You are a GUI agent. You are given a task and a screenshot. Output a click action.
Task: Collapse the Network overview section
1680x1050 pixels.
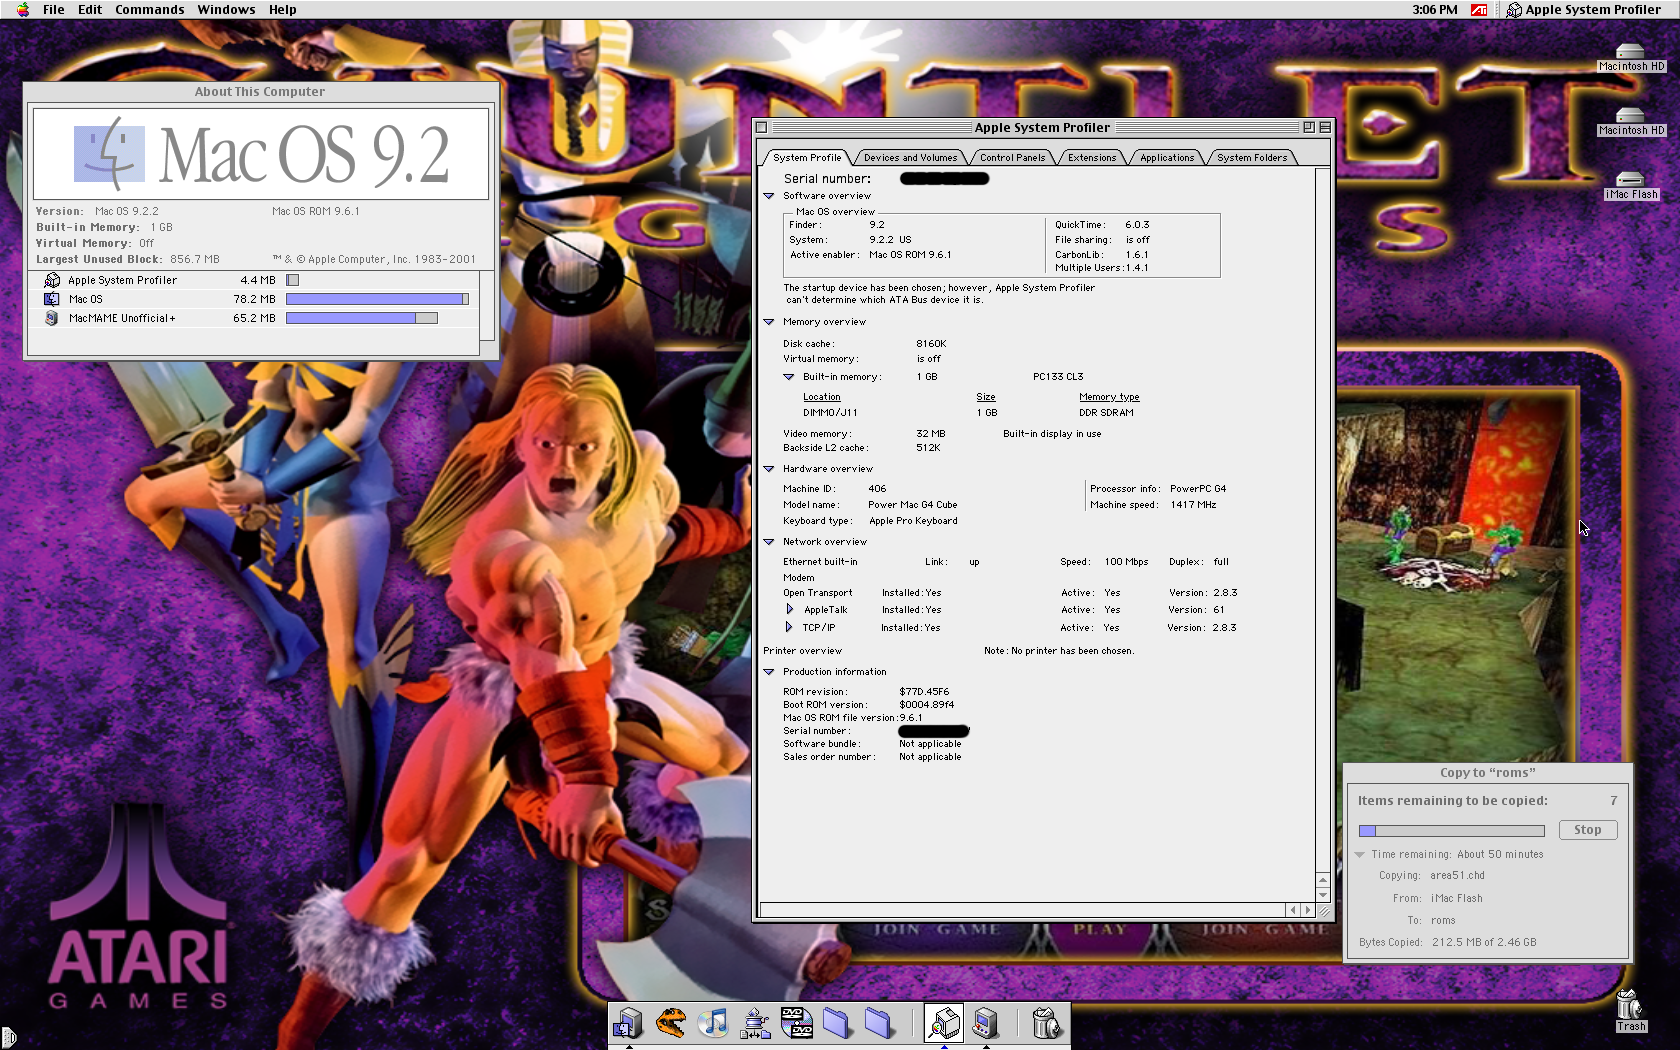(x=769, y=542)
